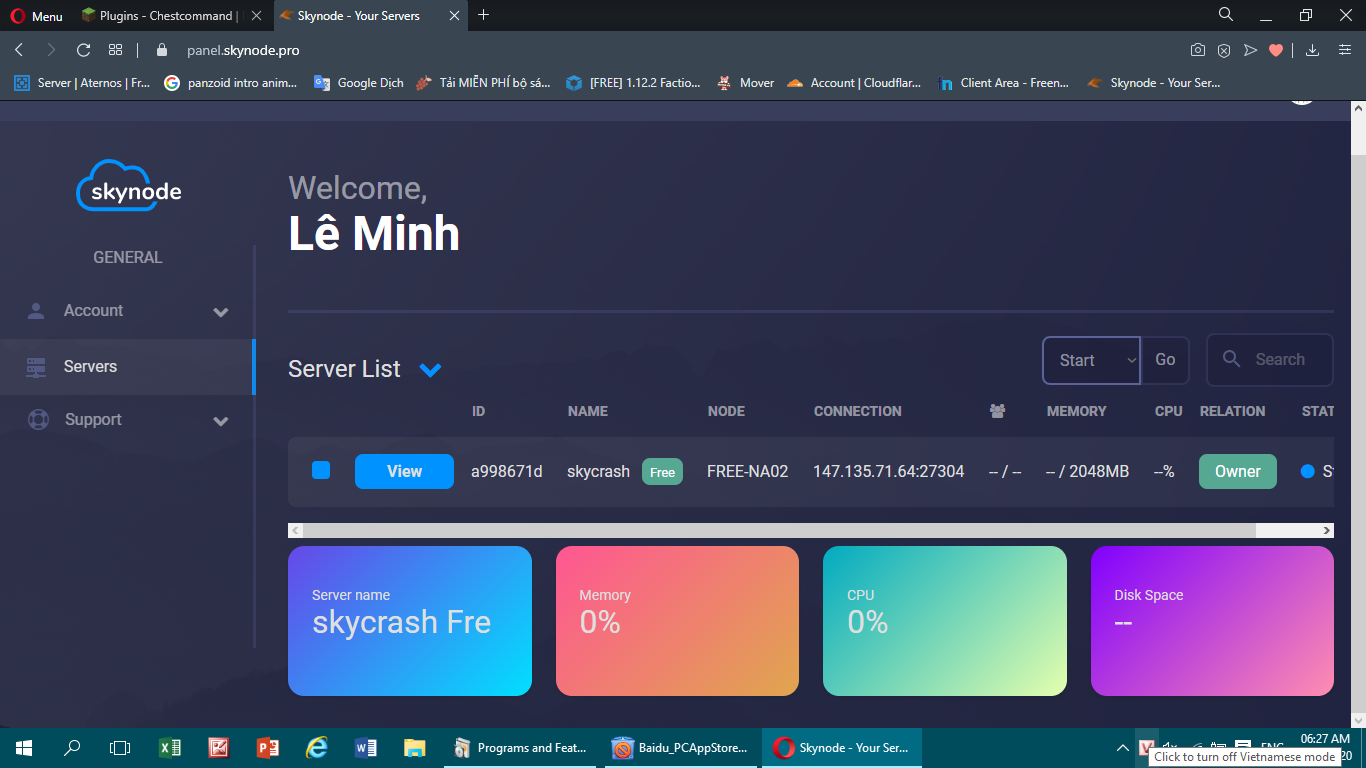The width and height of the screenshot is (1366, 768).
Task: Click the Memory 0% card
Action: [x=677, y=620]
